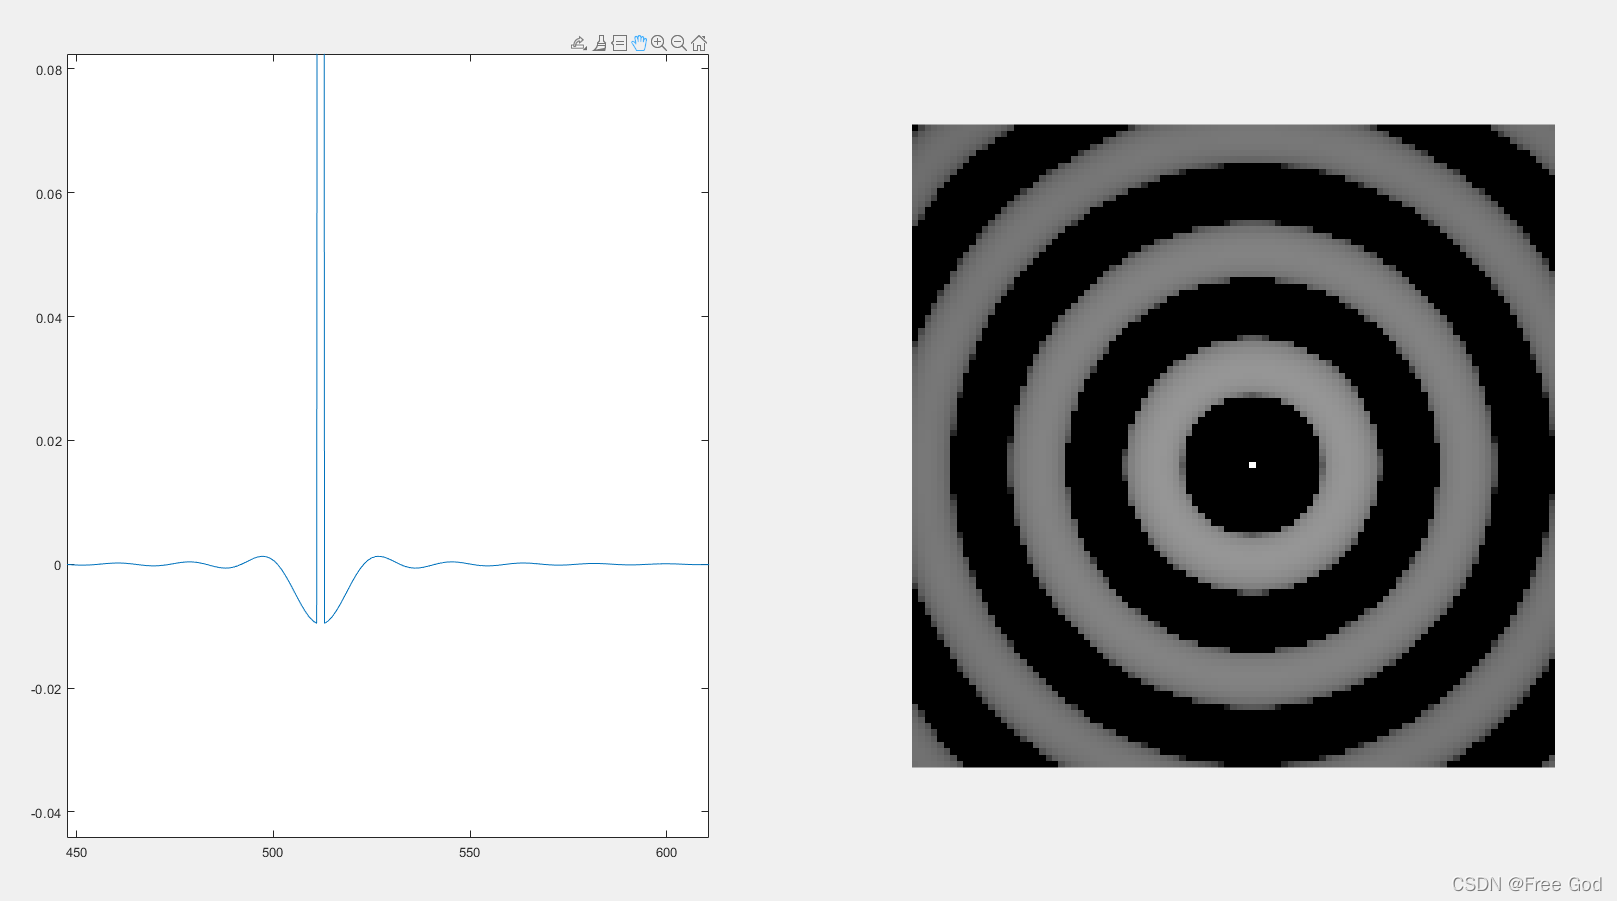
Task: Click the x-axis tick label 600
Action: pos(667,853)
